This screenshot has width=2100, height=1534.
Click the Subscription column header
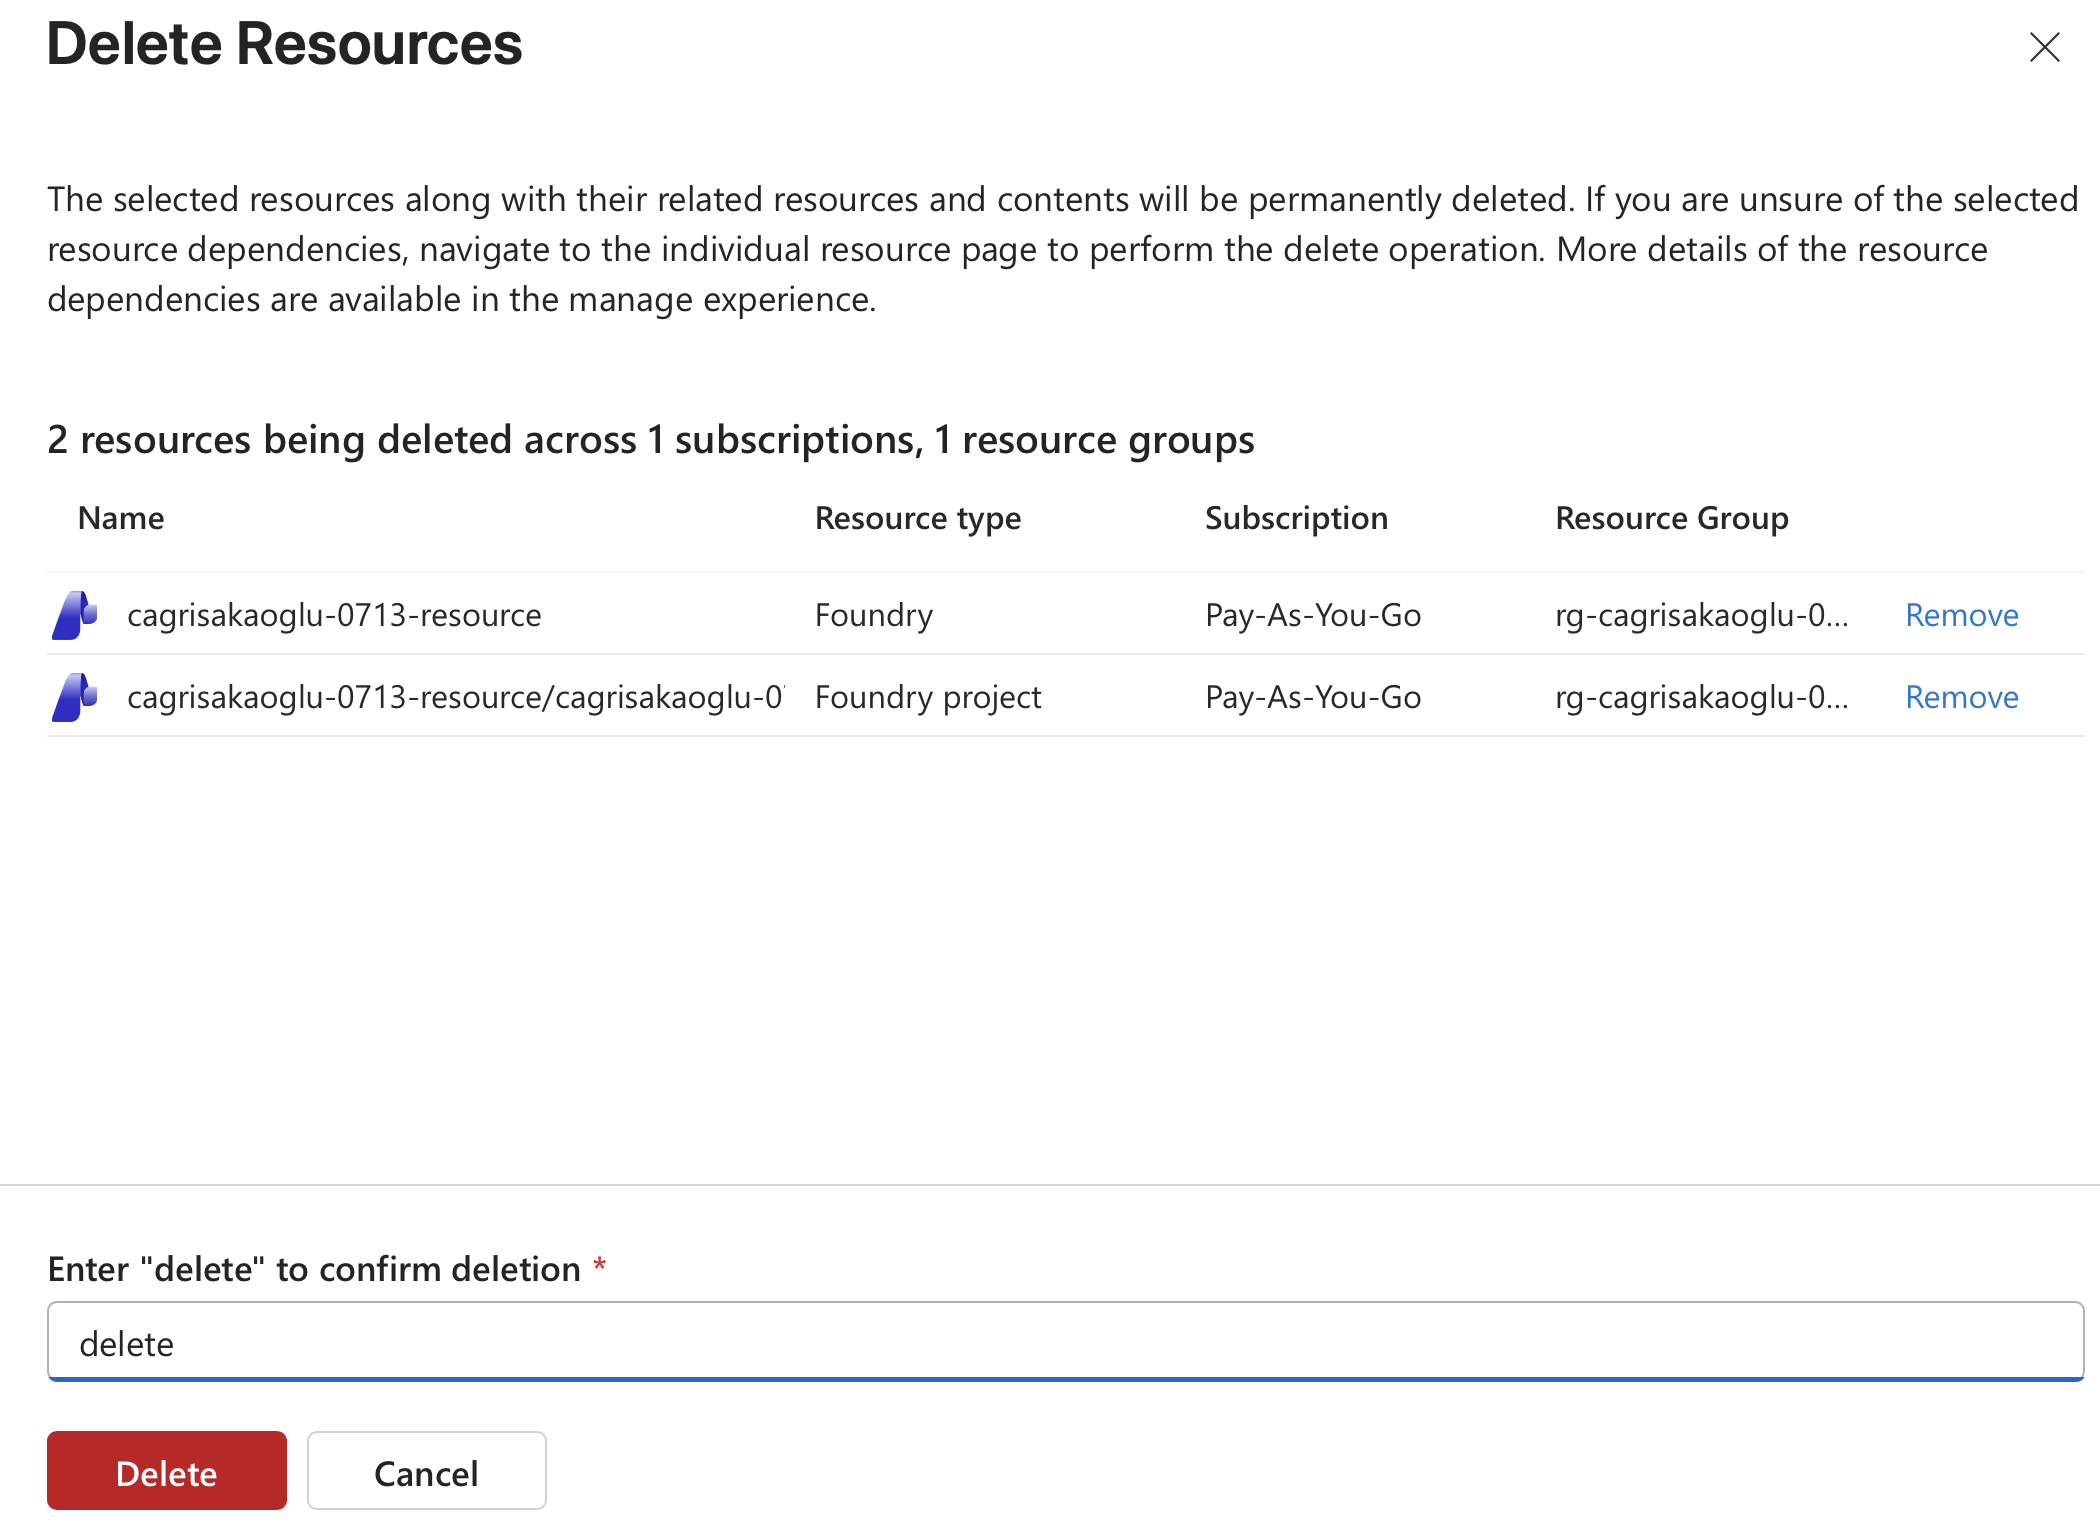tap(1296, 518)
